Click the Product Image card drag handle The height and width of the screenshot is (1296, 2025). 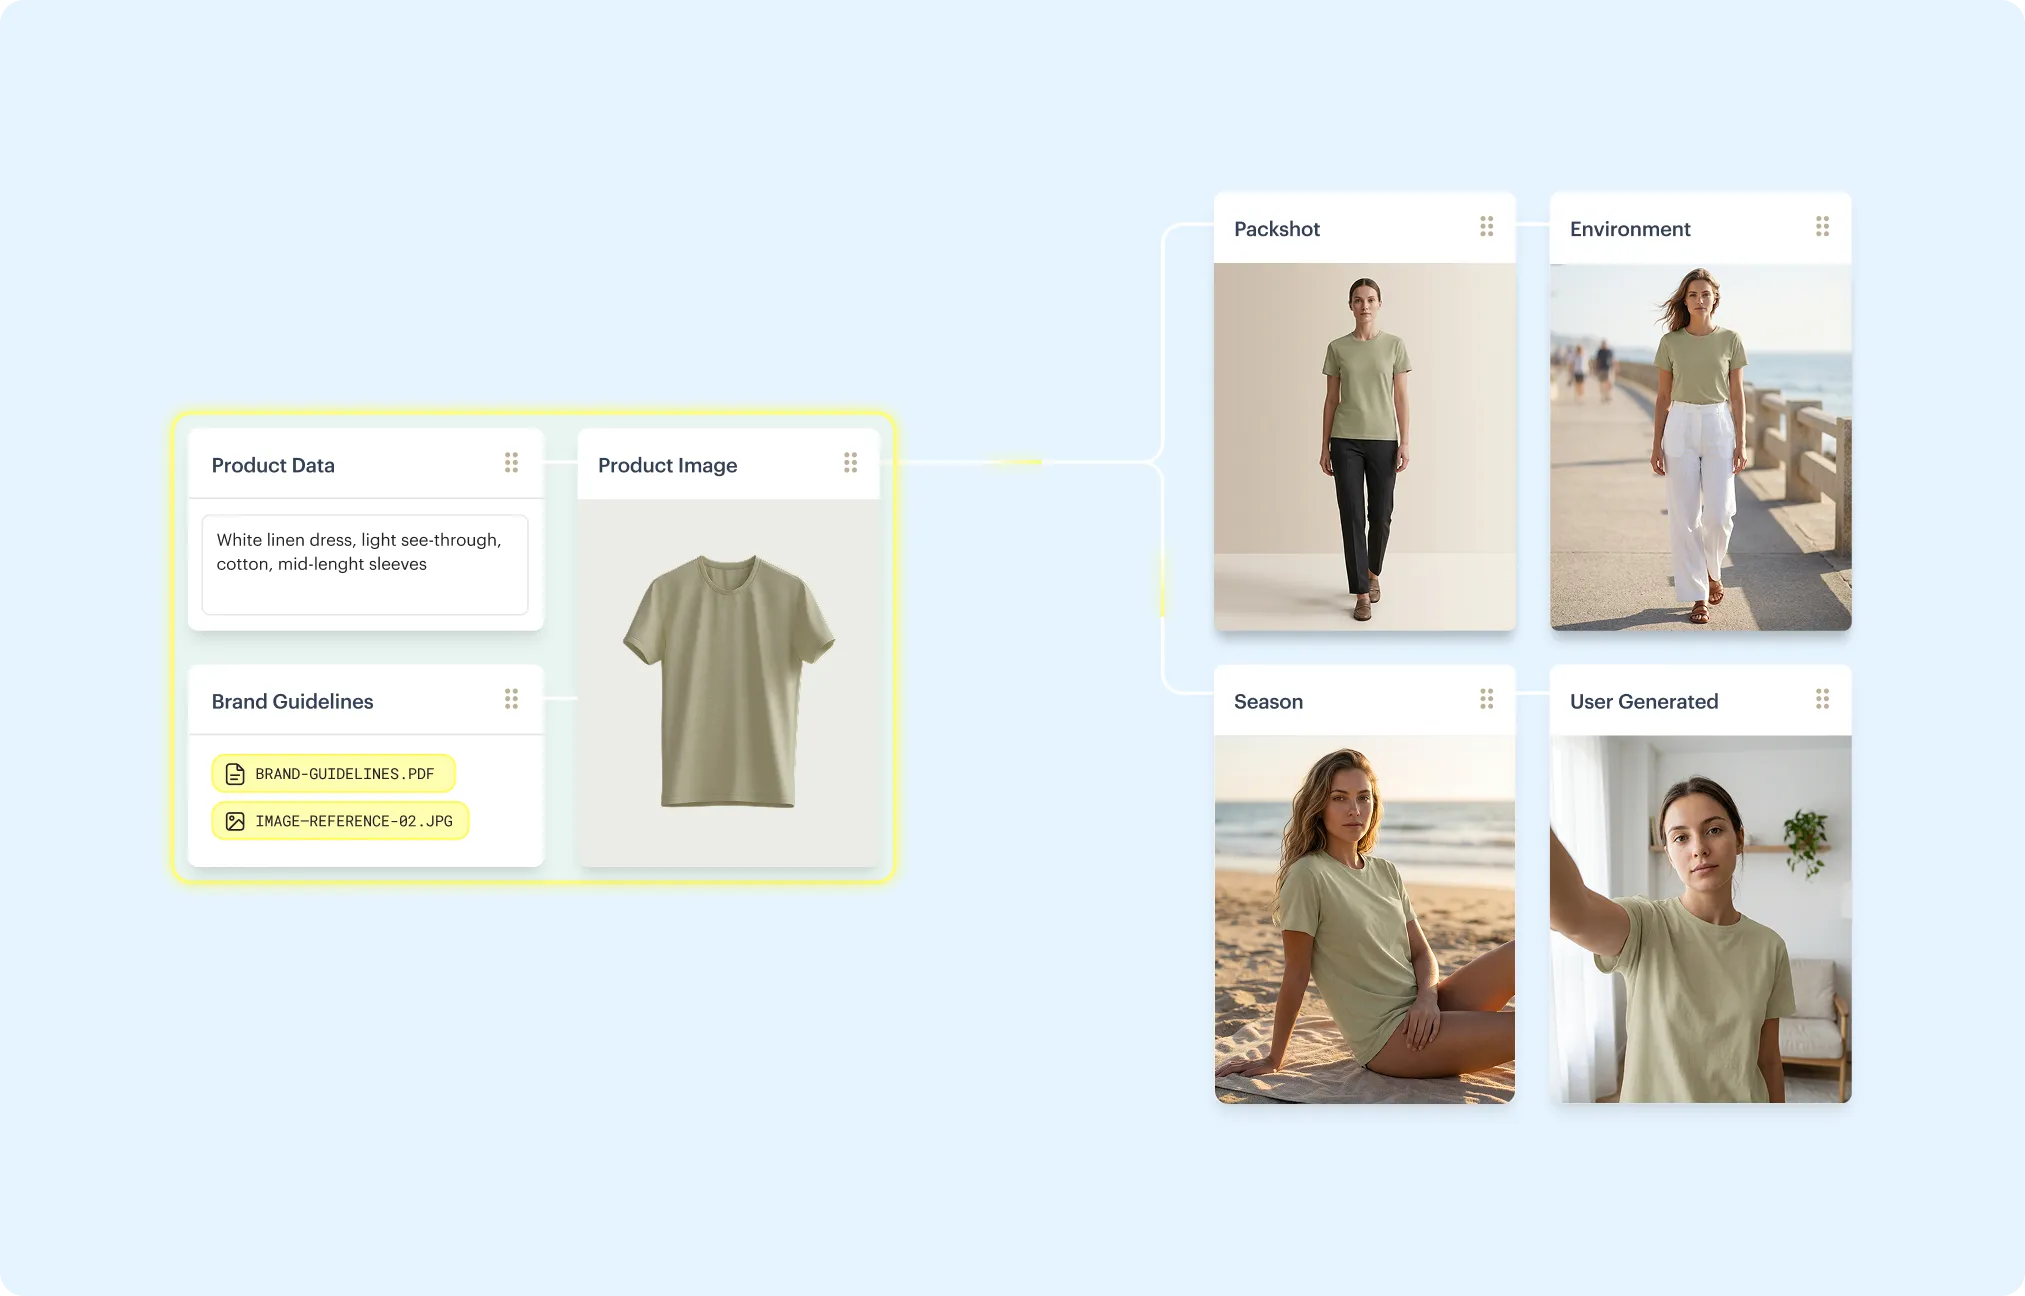click(x=850, y=462)
